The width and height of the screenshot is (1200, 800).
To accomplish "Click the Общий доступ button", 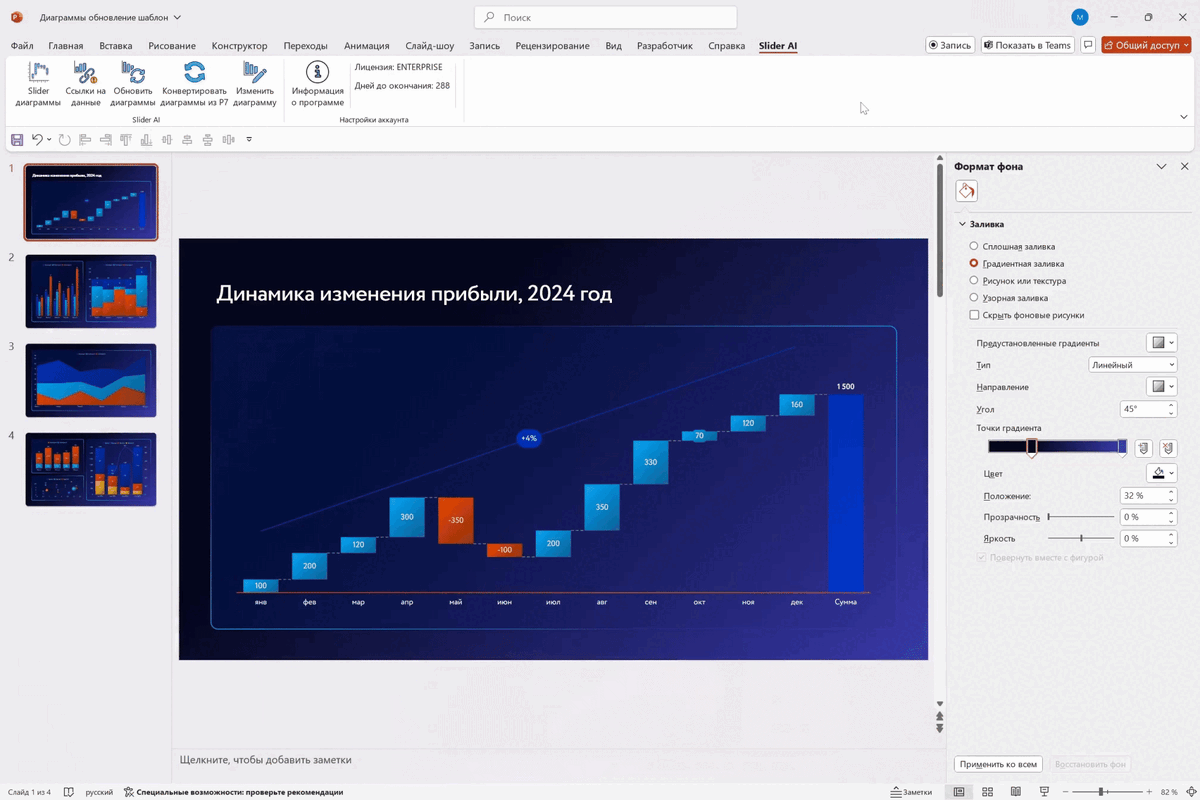I will (x=1146, y=45).
